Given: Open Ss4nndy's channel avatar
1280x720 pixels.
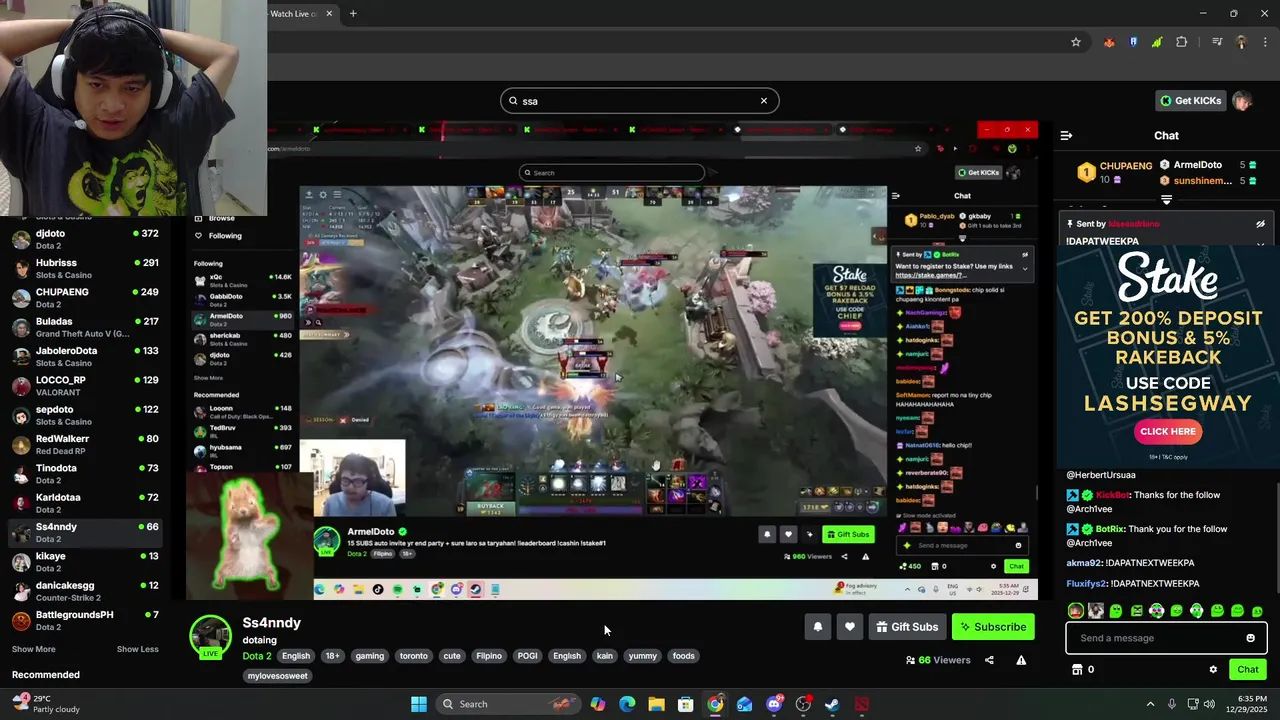Looking at the screenshot, I should (x=211, y=638).
